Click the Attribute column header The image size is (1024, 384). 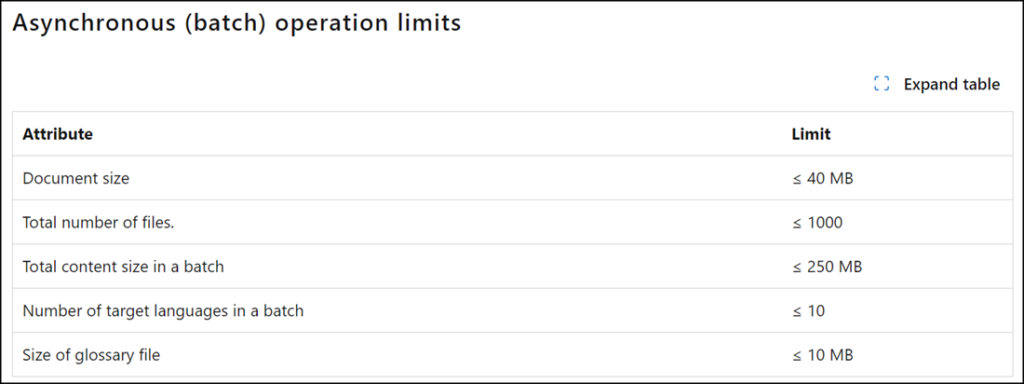coord(57,134)
